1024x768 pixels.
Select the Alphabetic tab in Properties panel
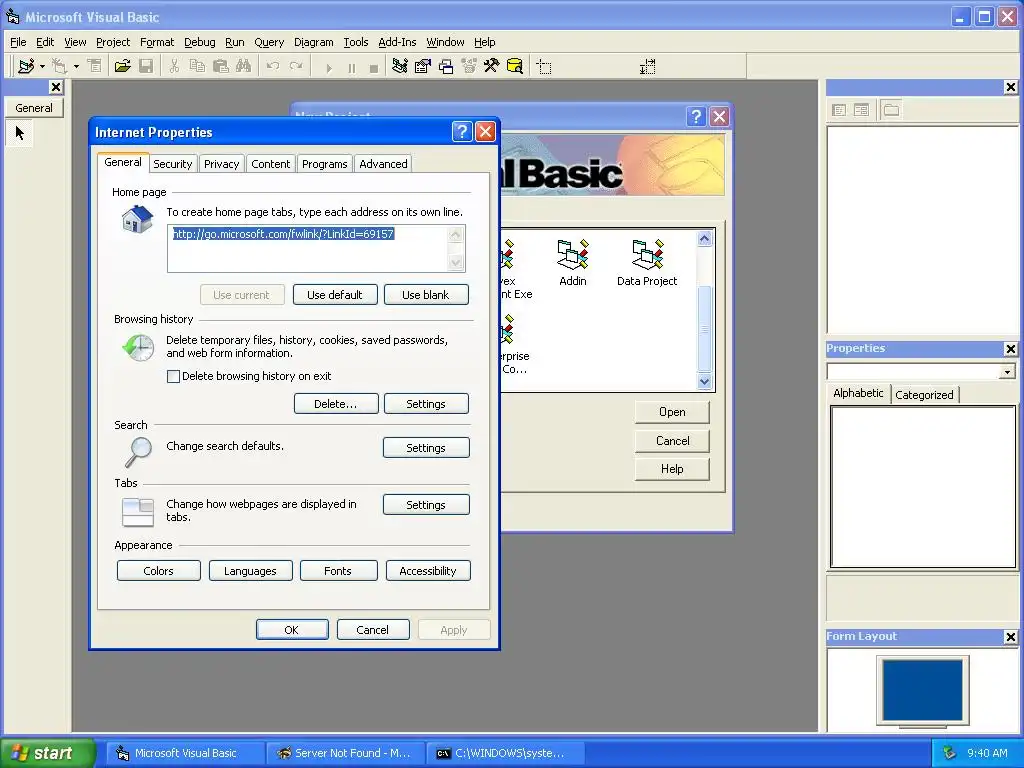tap(858, 393)
